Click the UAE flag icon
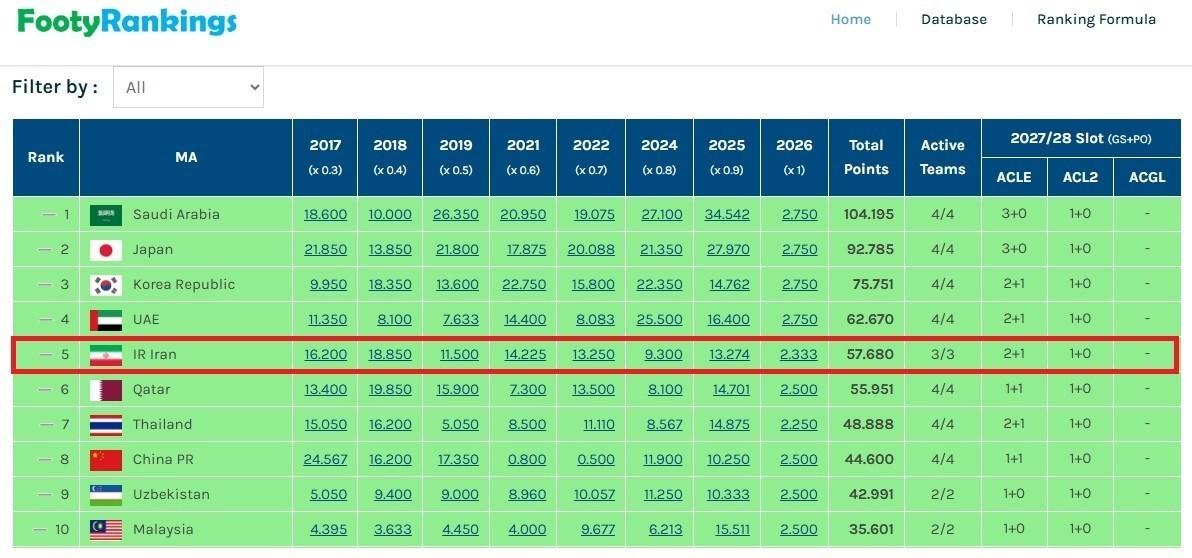The height and width of the screenshot is (558, 1192). coord(106,320)
